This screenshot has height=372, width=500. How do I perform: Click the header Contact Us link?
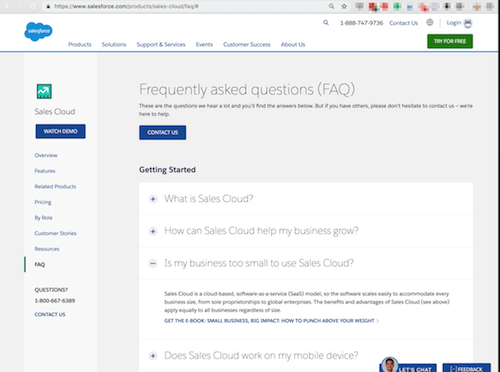pos(403,23)
